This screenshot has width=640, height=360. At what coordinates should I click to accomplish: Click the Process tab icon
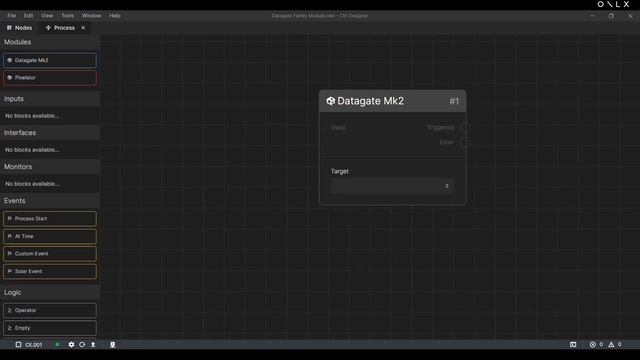tap(48, 28)
